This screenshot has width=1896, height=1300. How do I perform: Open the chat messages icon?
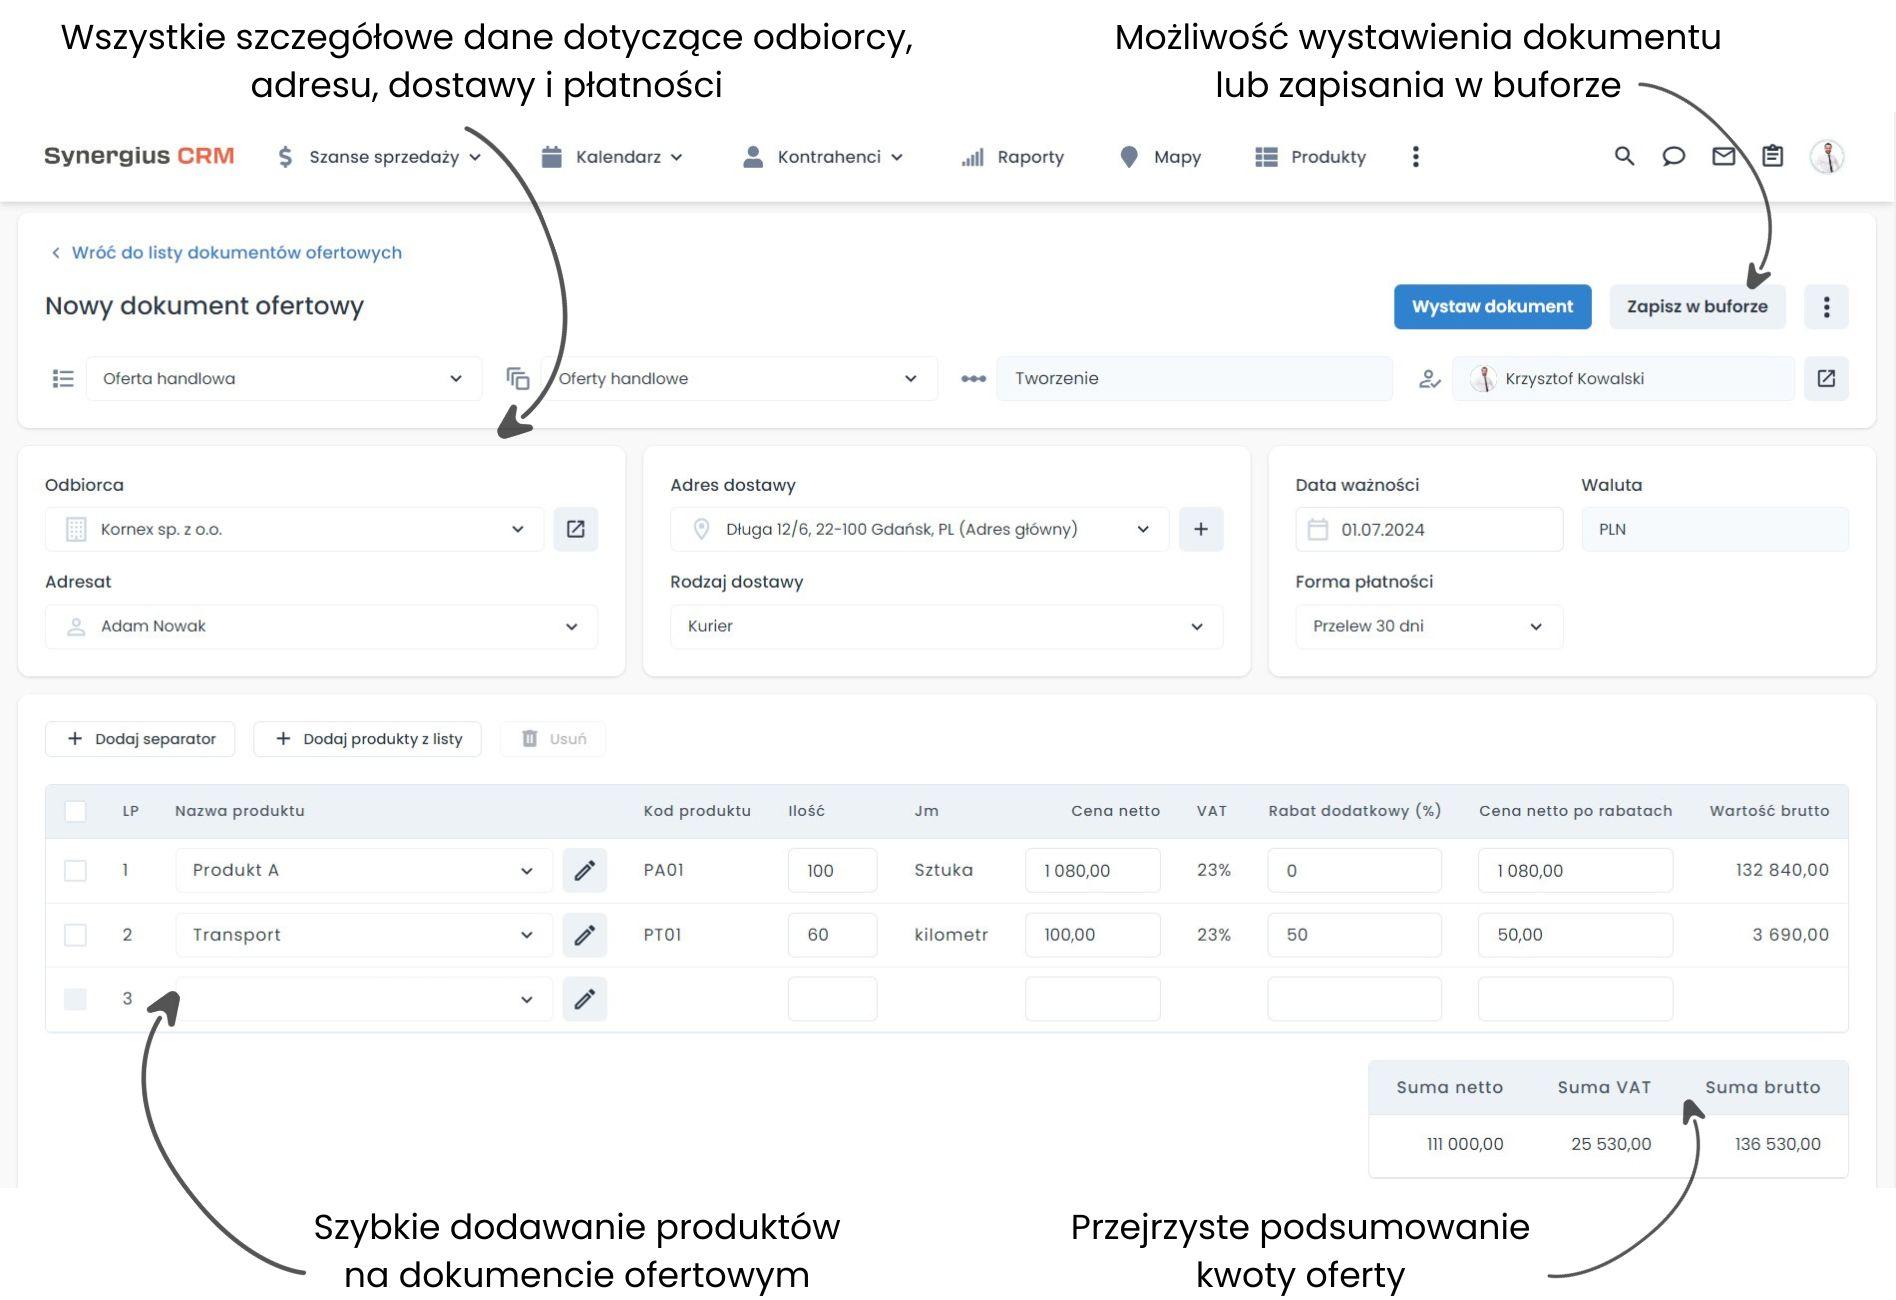[x=1673, y=157]
